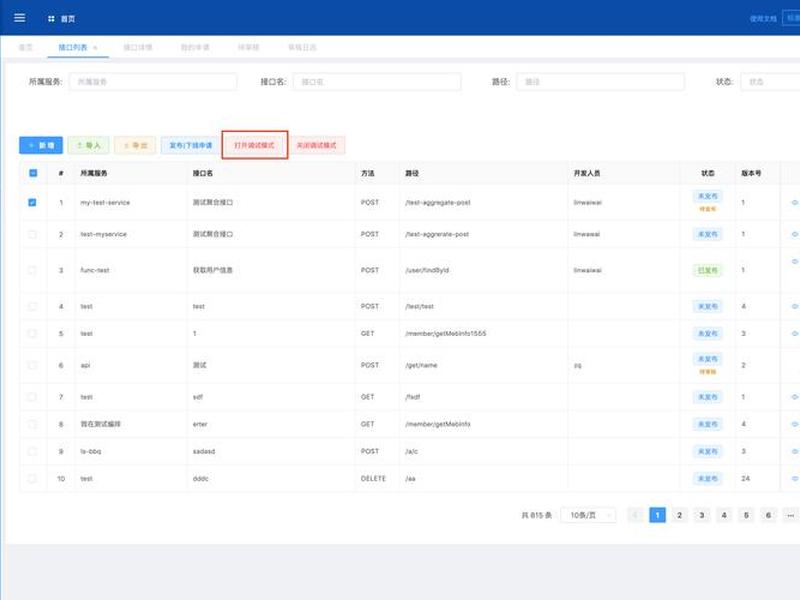
Task: Click the 获取用户信息 interface name cell
Action: tap(213, 270)
